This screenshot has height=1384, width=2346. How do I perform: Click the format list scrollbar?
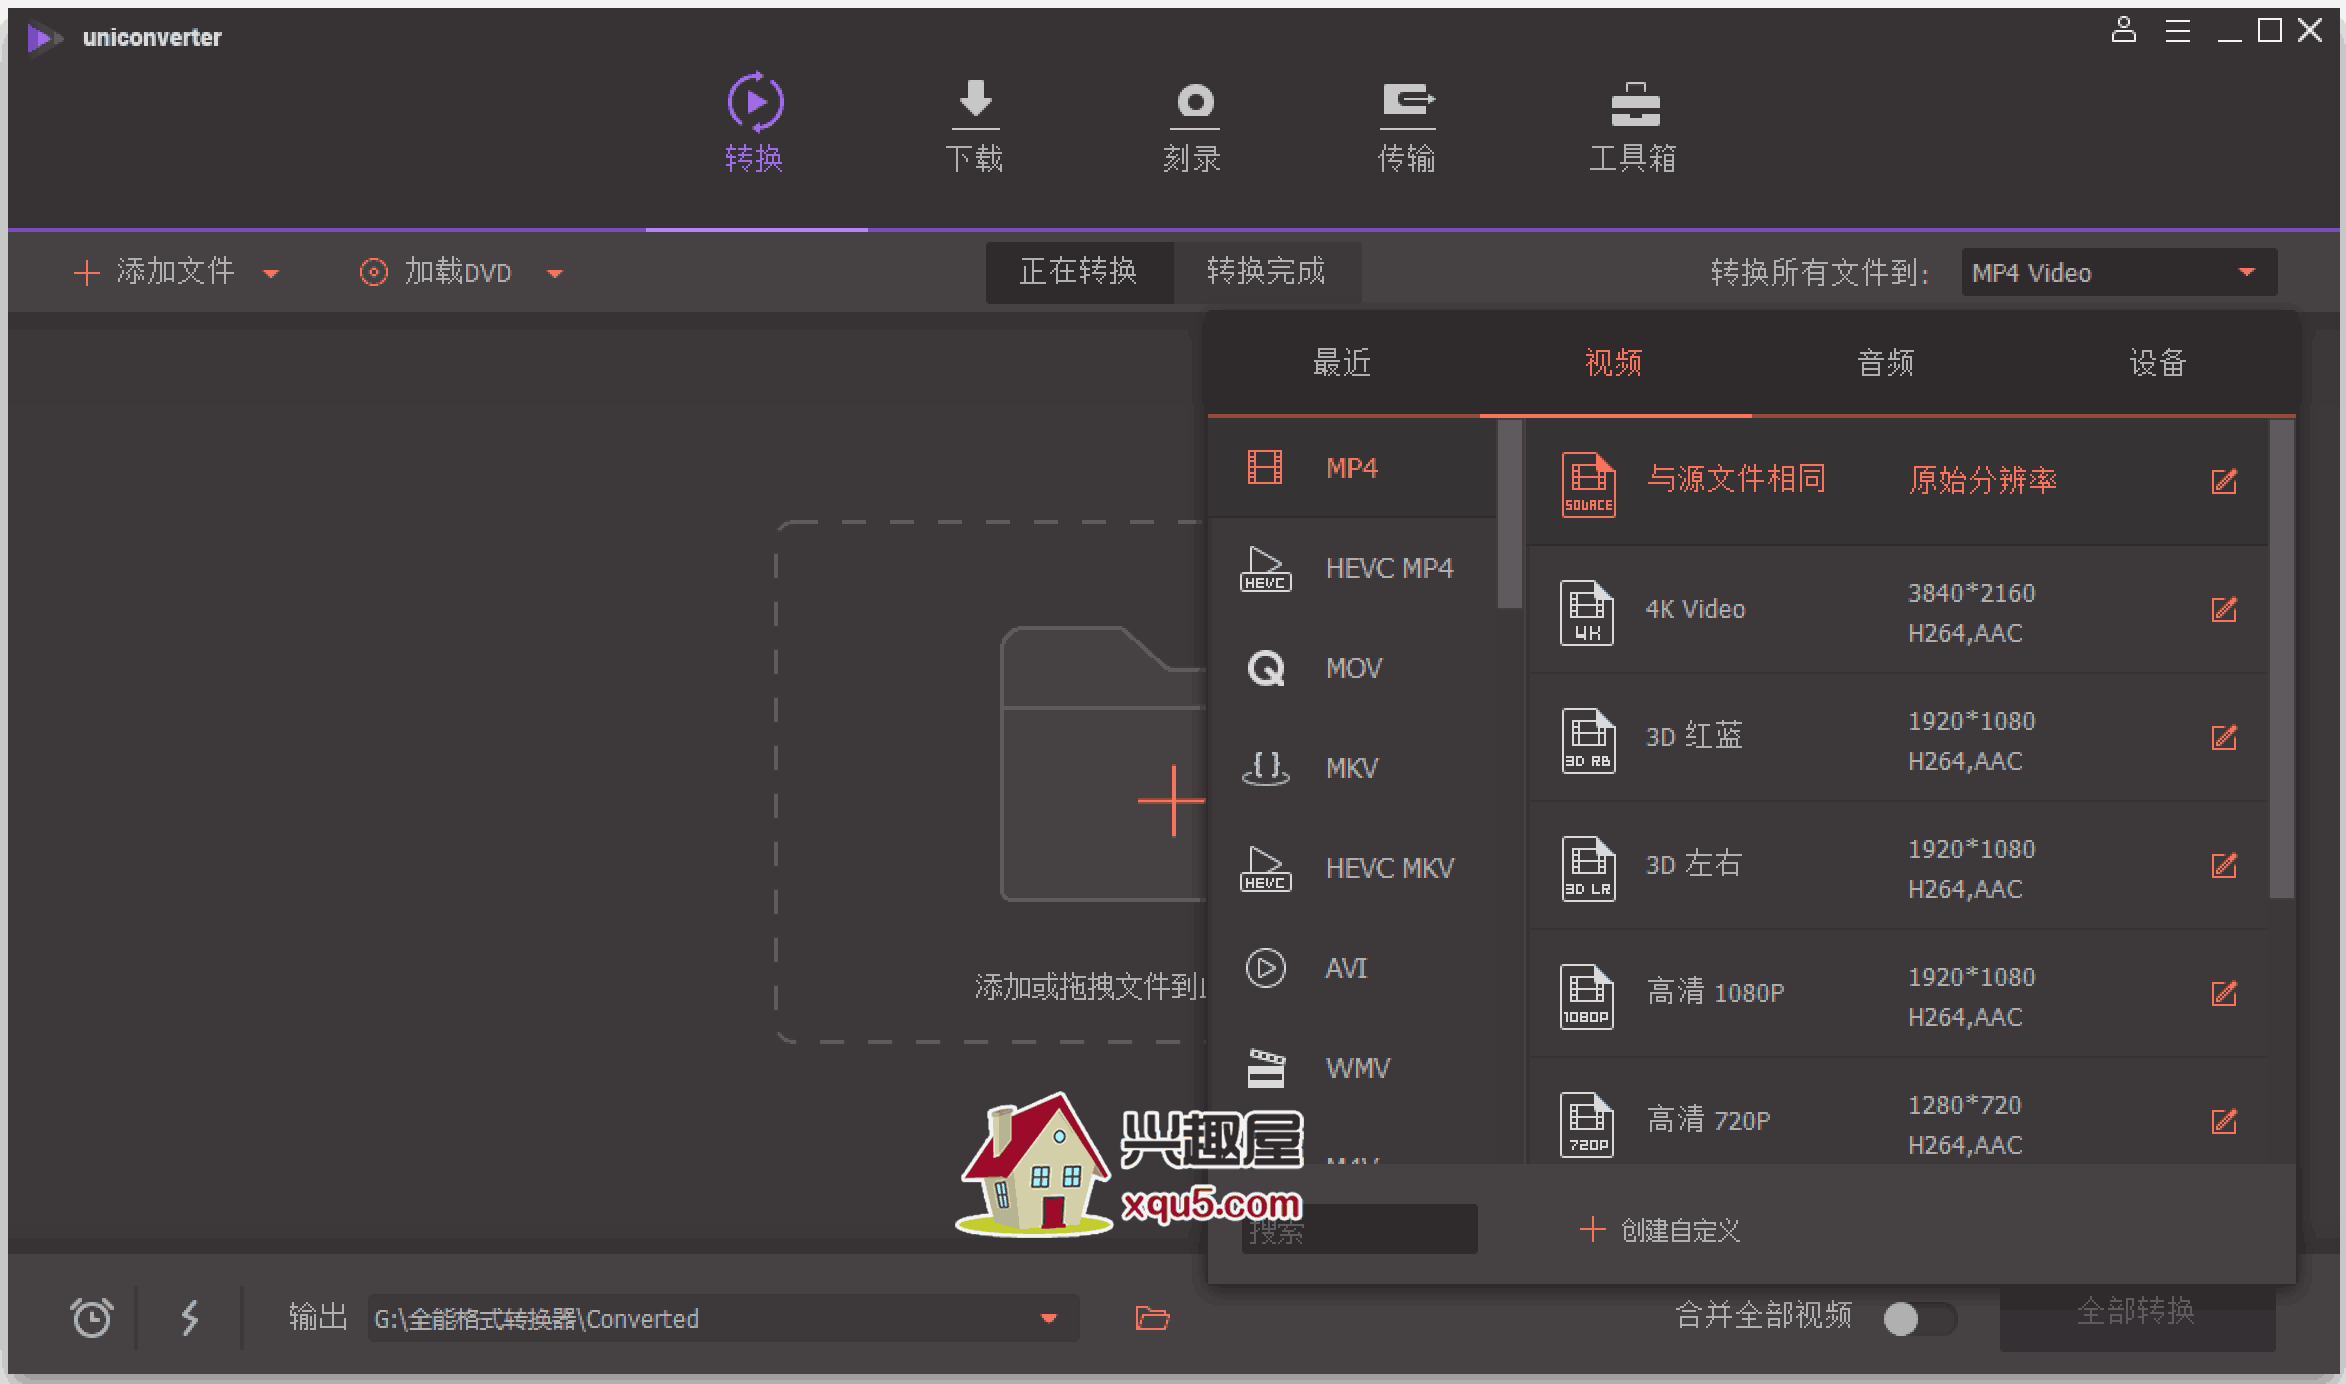click(1510, 514)
